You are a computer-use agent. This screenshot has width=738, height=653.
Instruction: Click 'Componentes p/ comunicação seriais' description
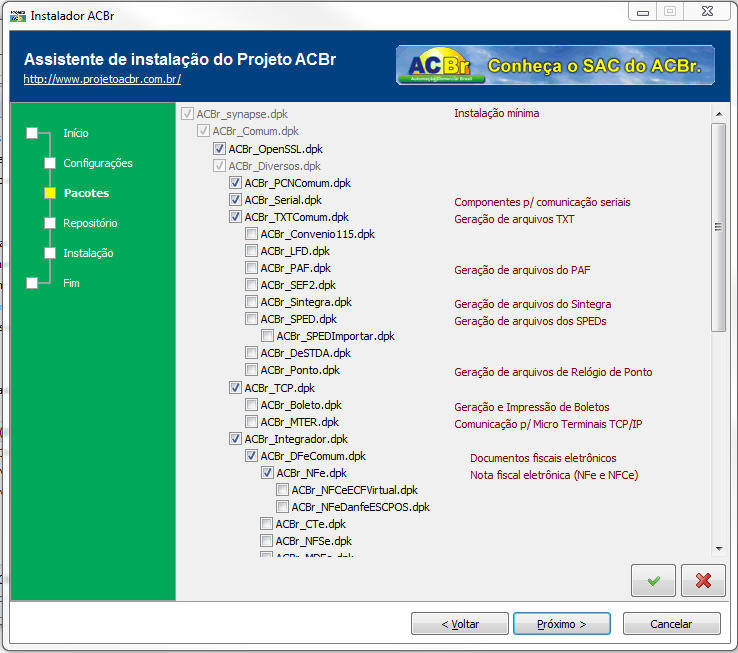542,202
